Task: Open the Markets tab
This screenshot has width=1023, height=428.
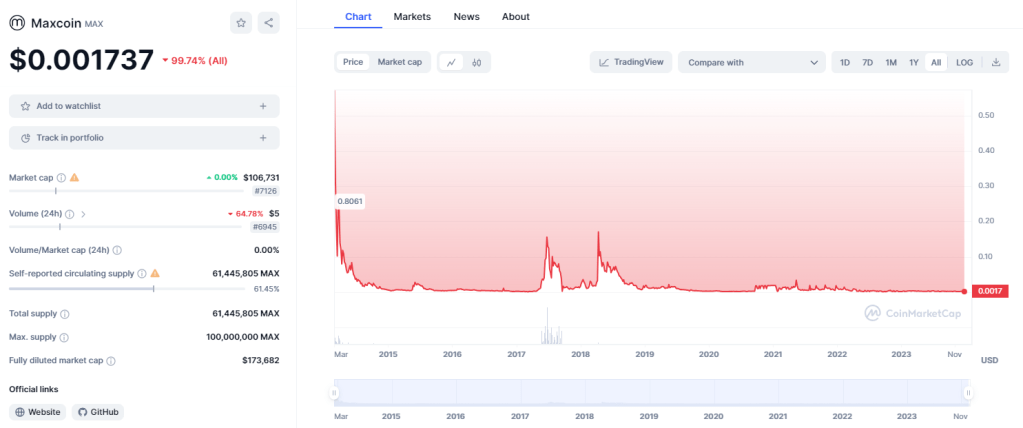Action: point(412,17)
